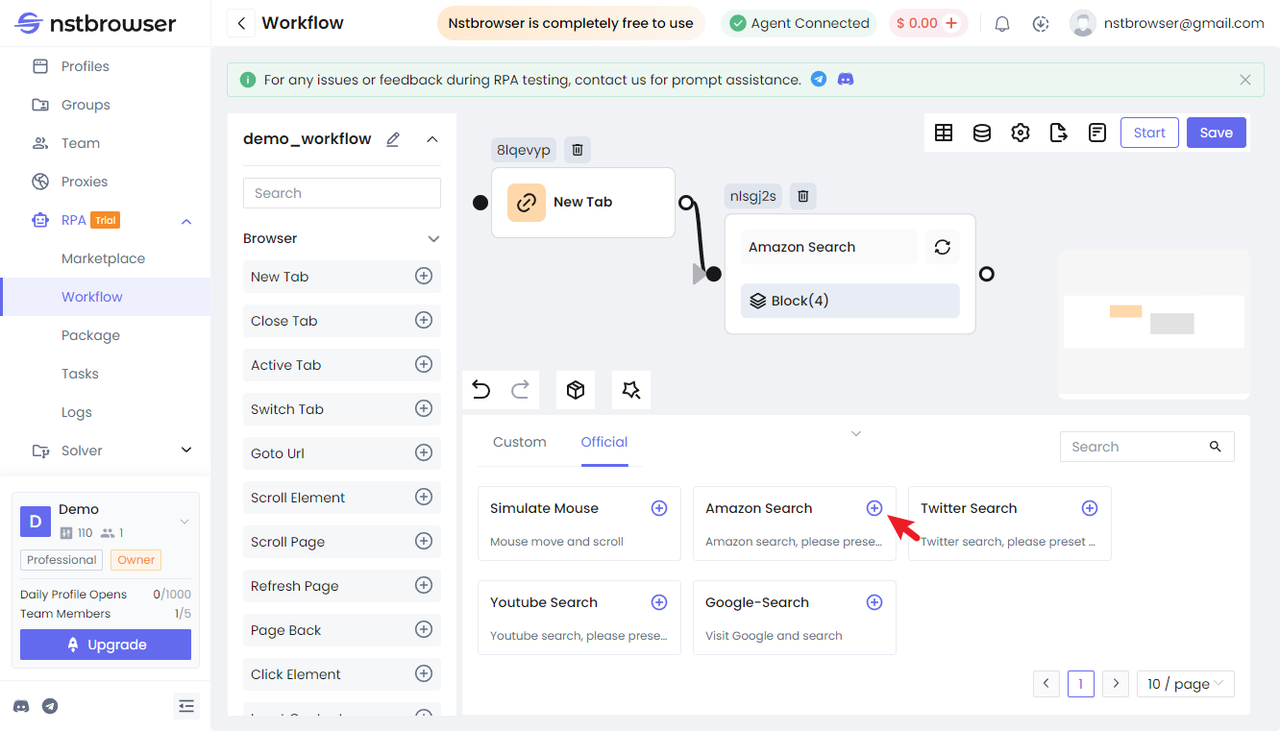Open page 1 in pagination
1280x731 pixels.
[x=1081, y=684]
